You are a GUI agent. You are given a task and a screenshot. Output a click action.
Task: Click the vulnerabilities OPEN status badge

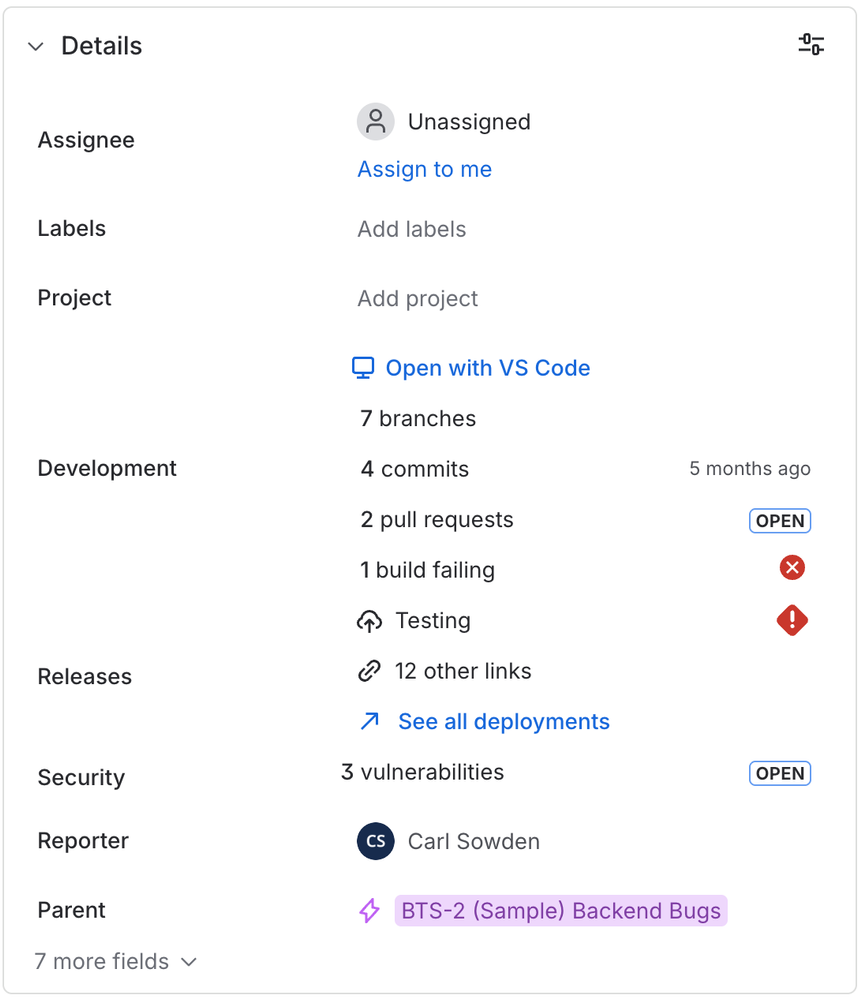(780, 773)
